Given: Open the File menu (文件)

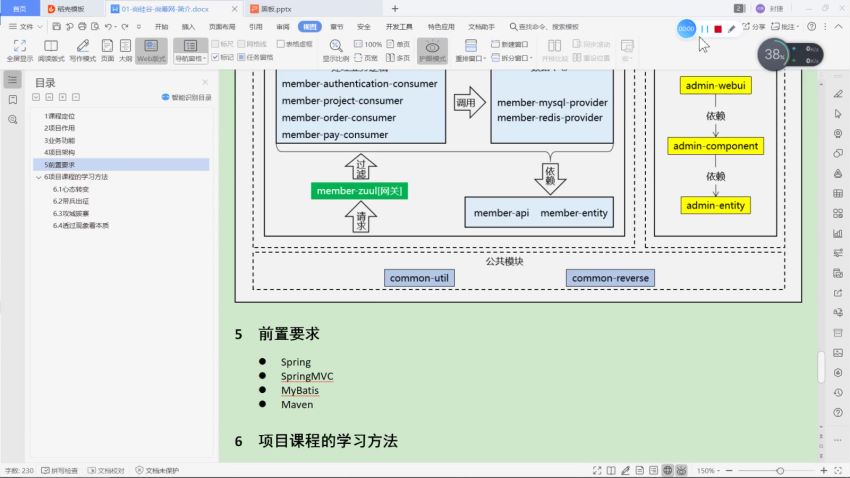Looking at the screenshot, I should (x=25, y=27).
